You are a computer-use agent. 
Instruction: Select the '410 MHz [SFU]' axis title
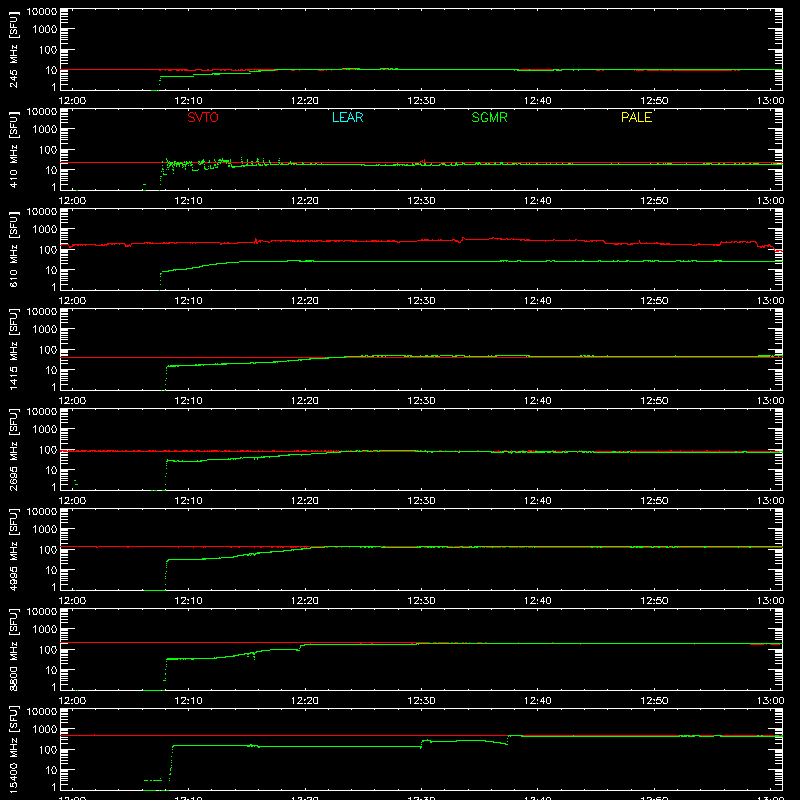pyautogui.click(x=13, y=149)
